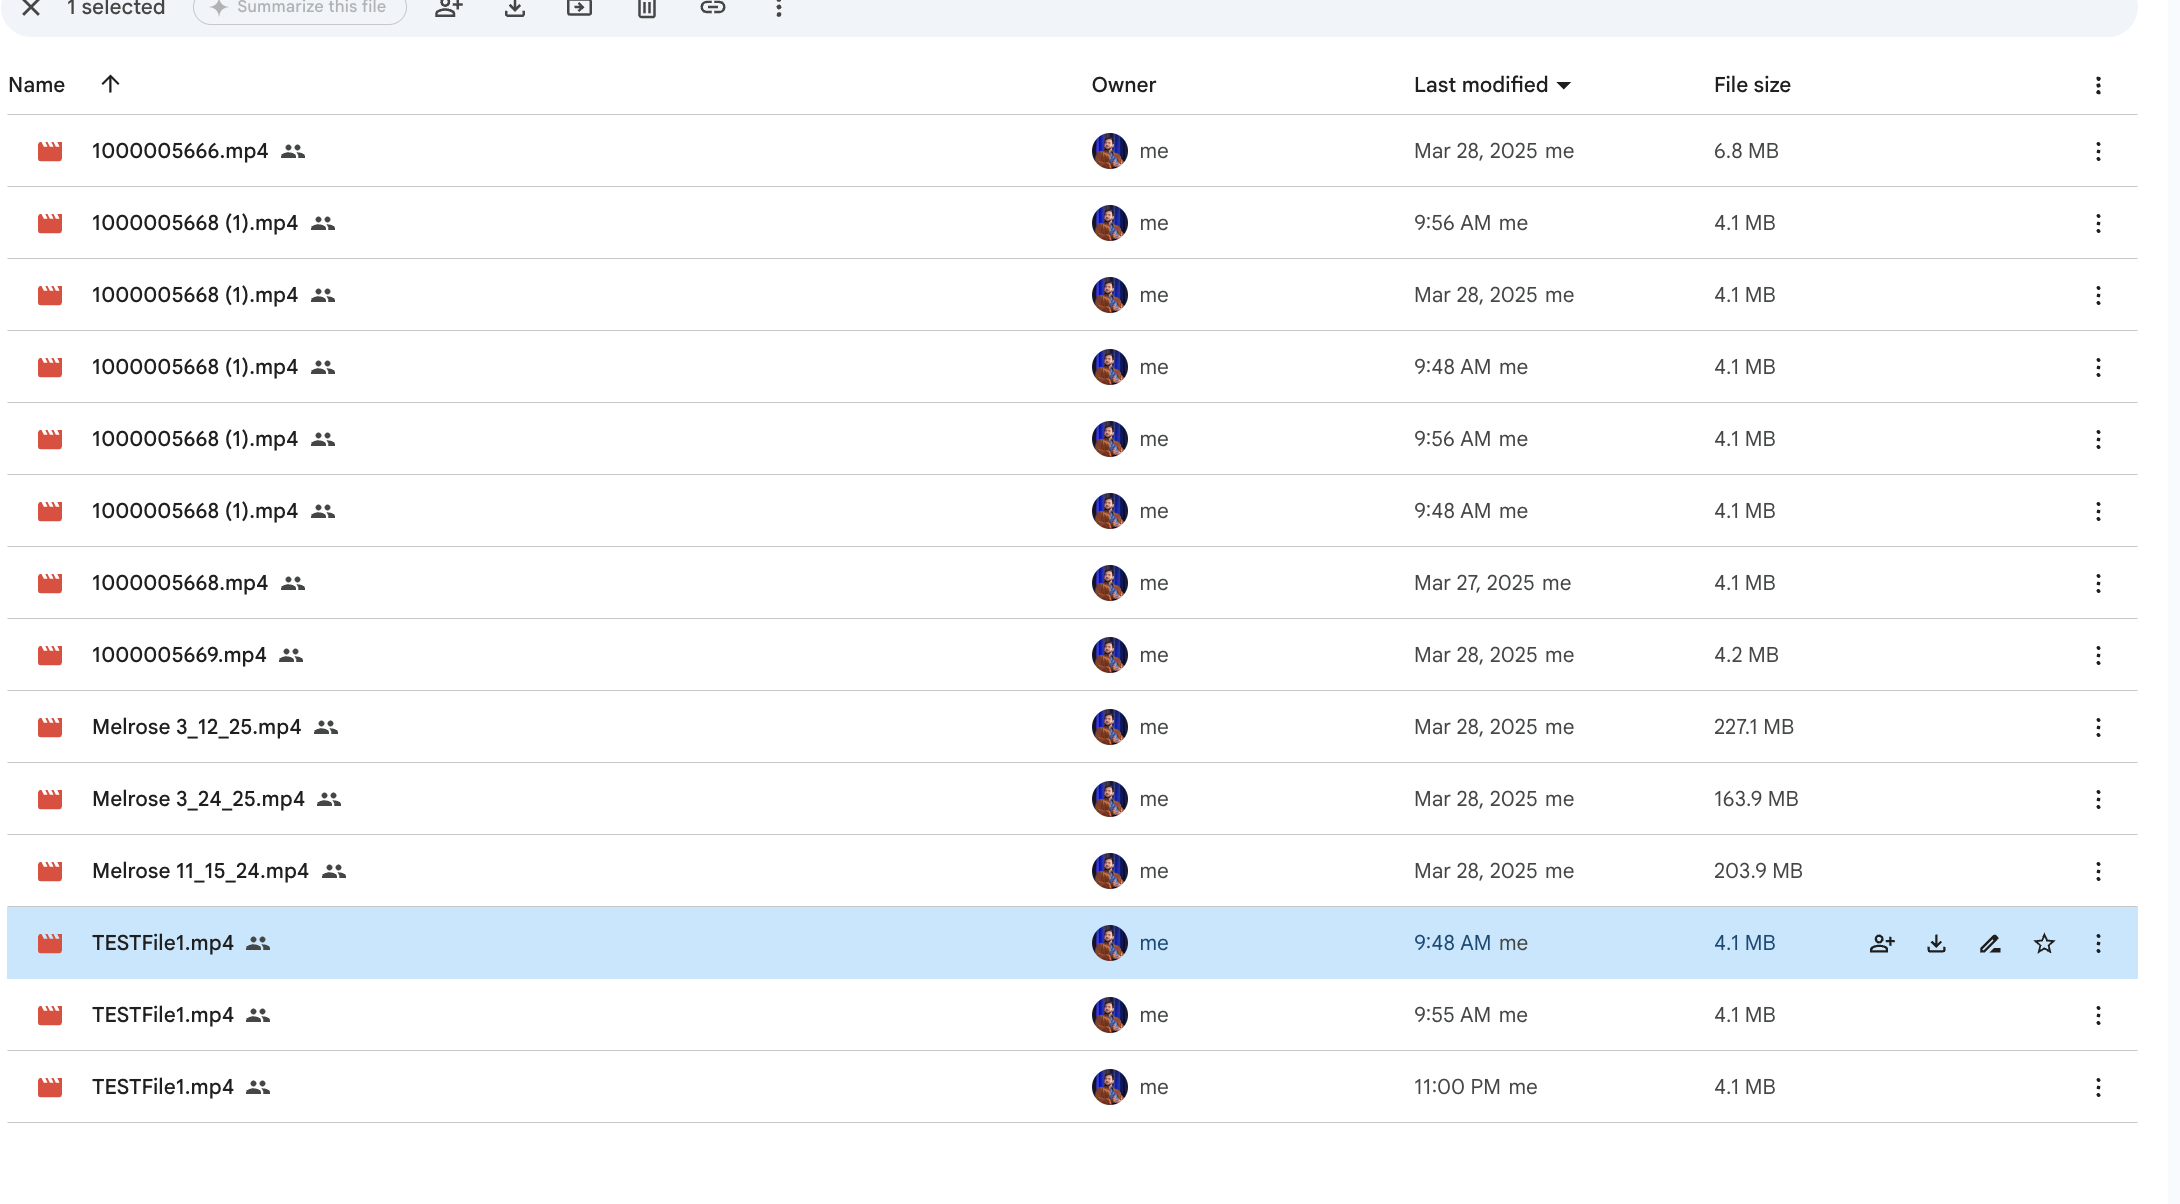
Task: Click the 163.9 MB file size cell
Action: (1756, 799)
